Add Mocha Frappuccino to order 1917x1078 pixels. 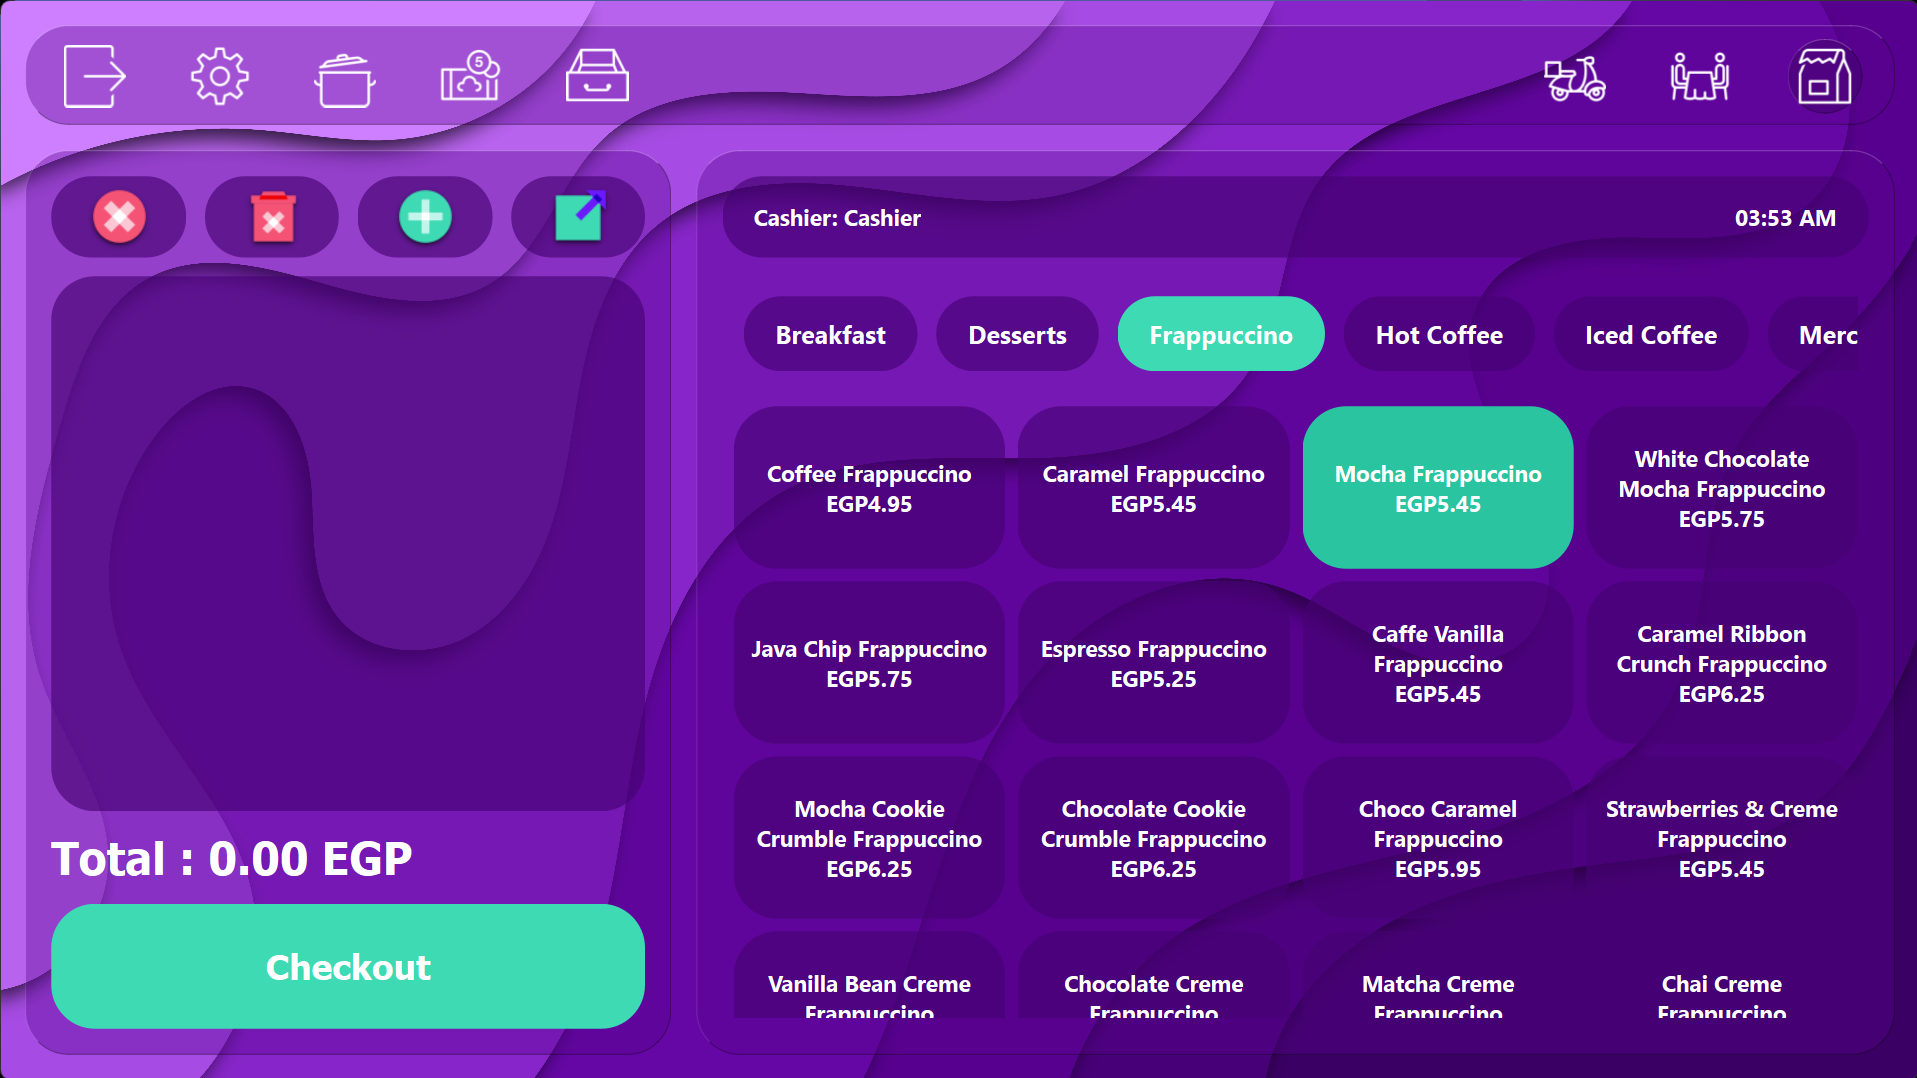[1438, 488]
